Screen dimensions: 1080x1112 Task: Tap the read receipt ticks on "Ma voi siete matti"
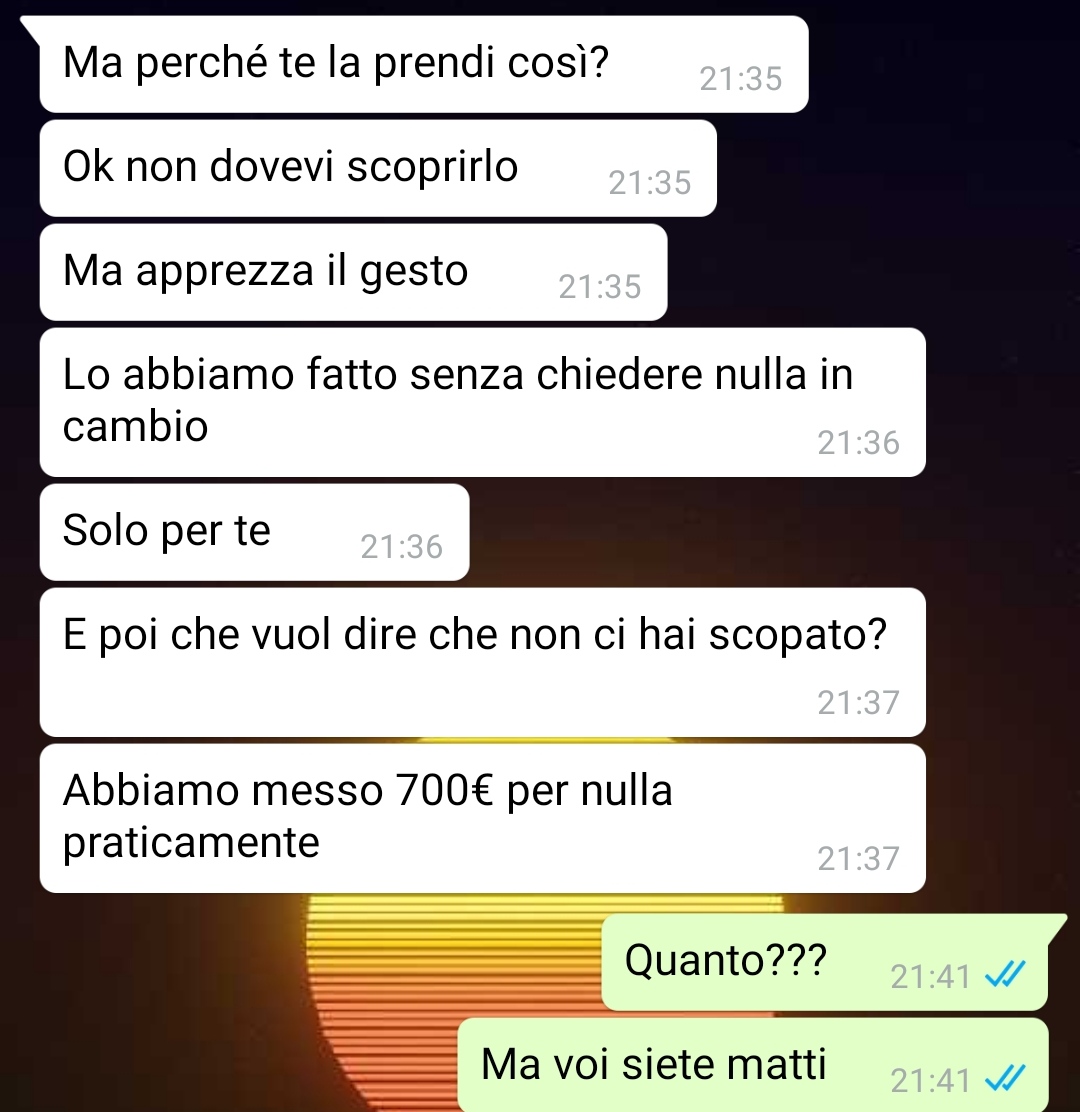click(1005, 1079)
